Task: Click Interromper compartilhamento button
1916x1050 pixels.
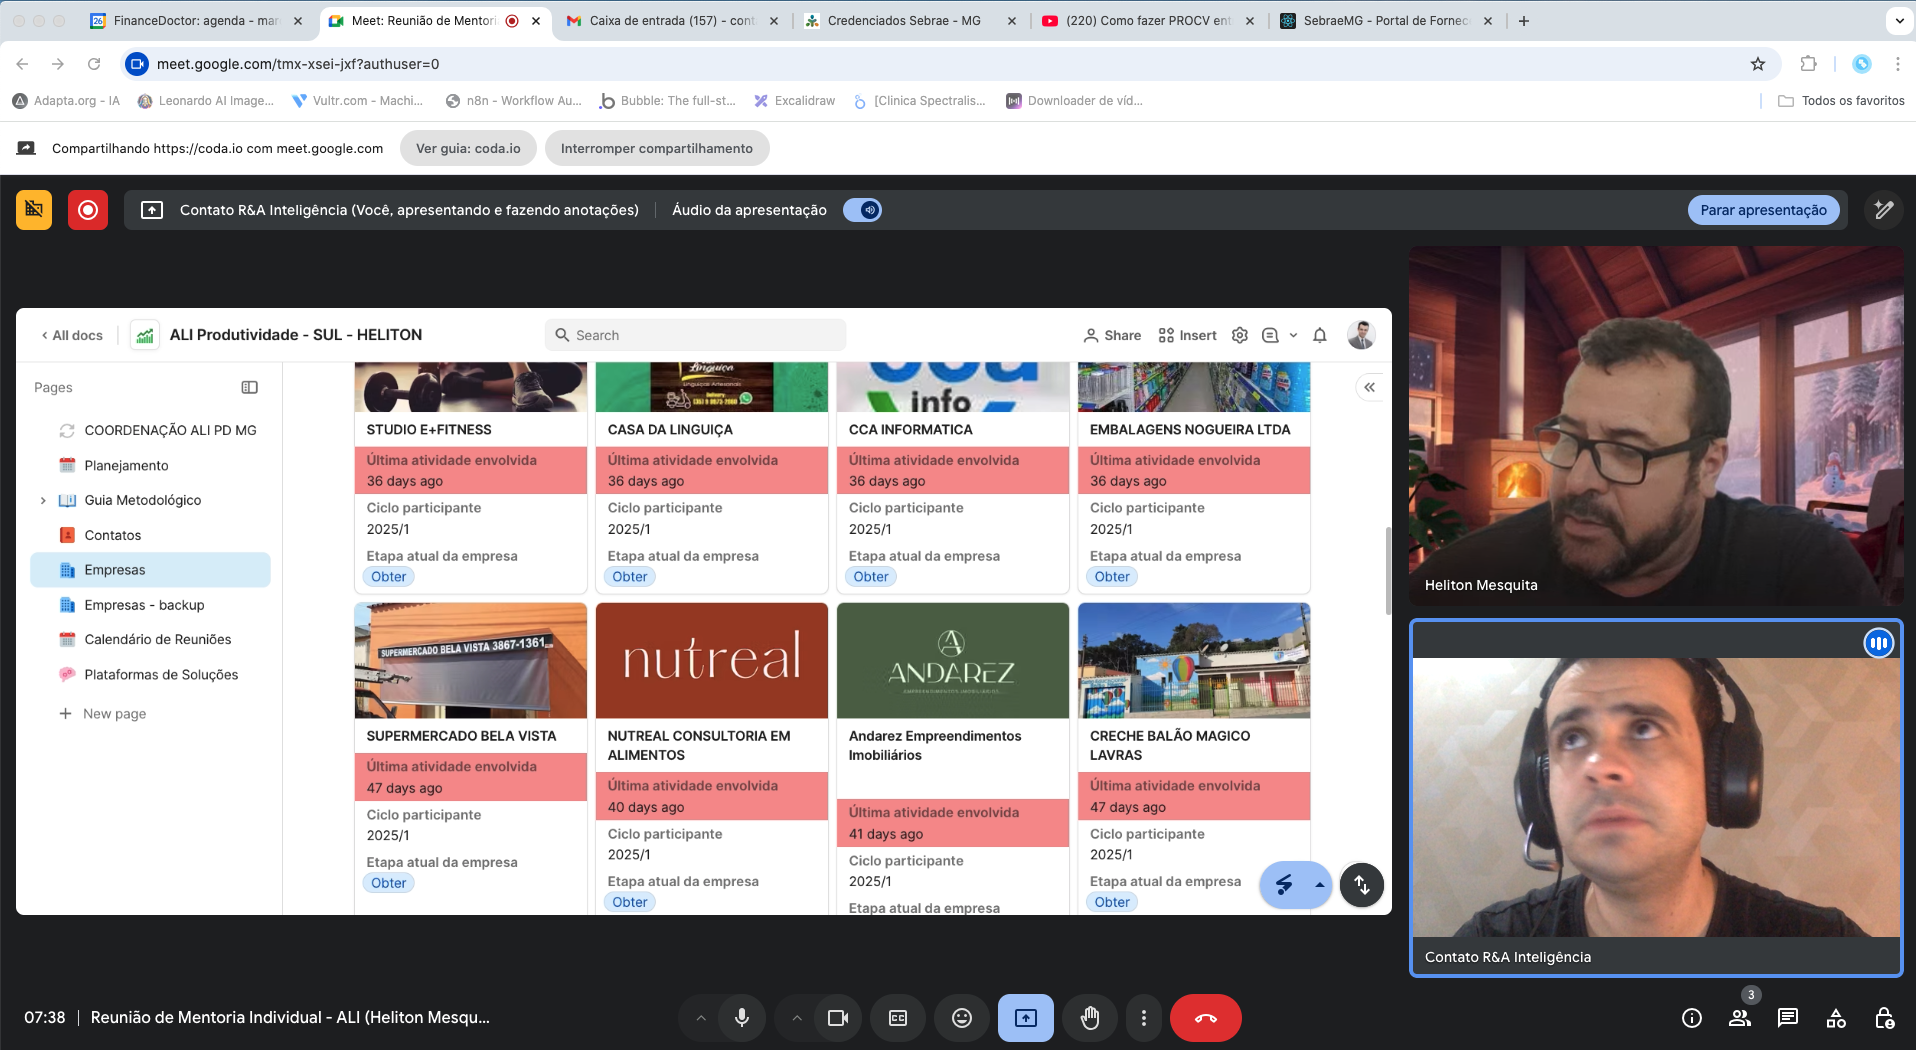Action: 656,148
